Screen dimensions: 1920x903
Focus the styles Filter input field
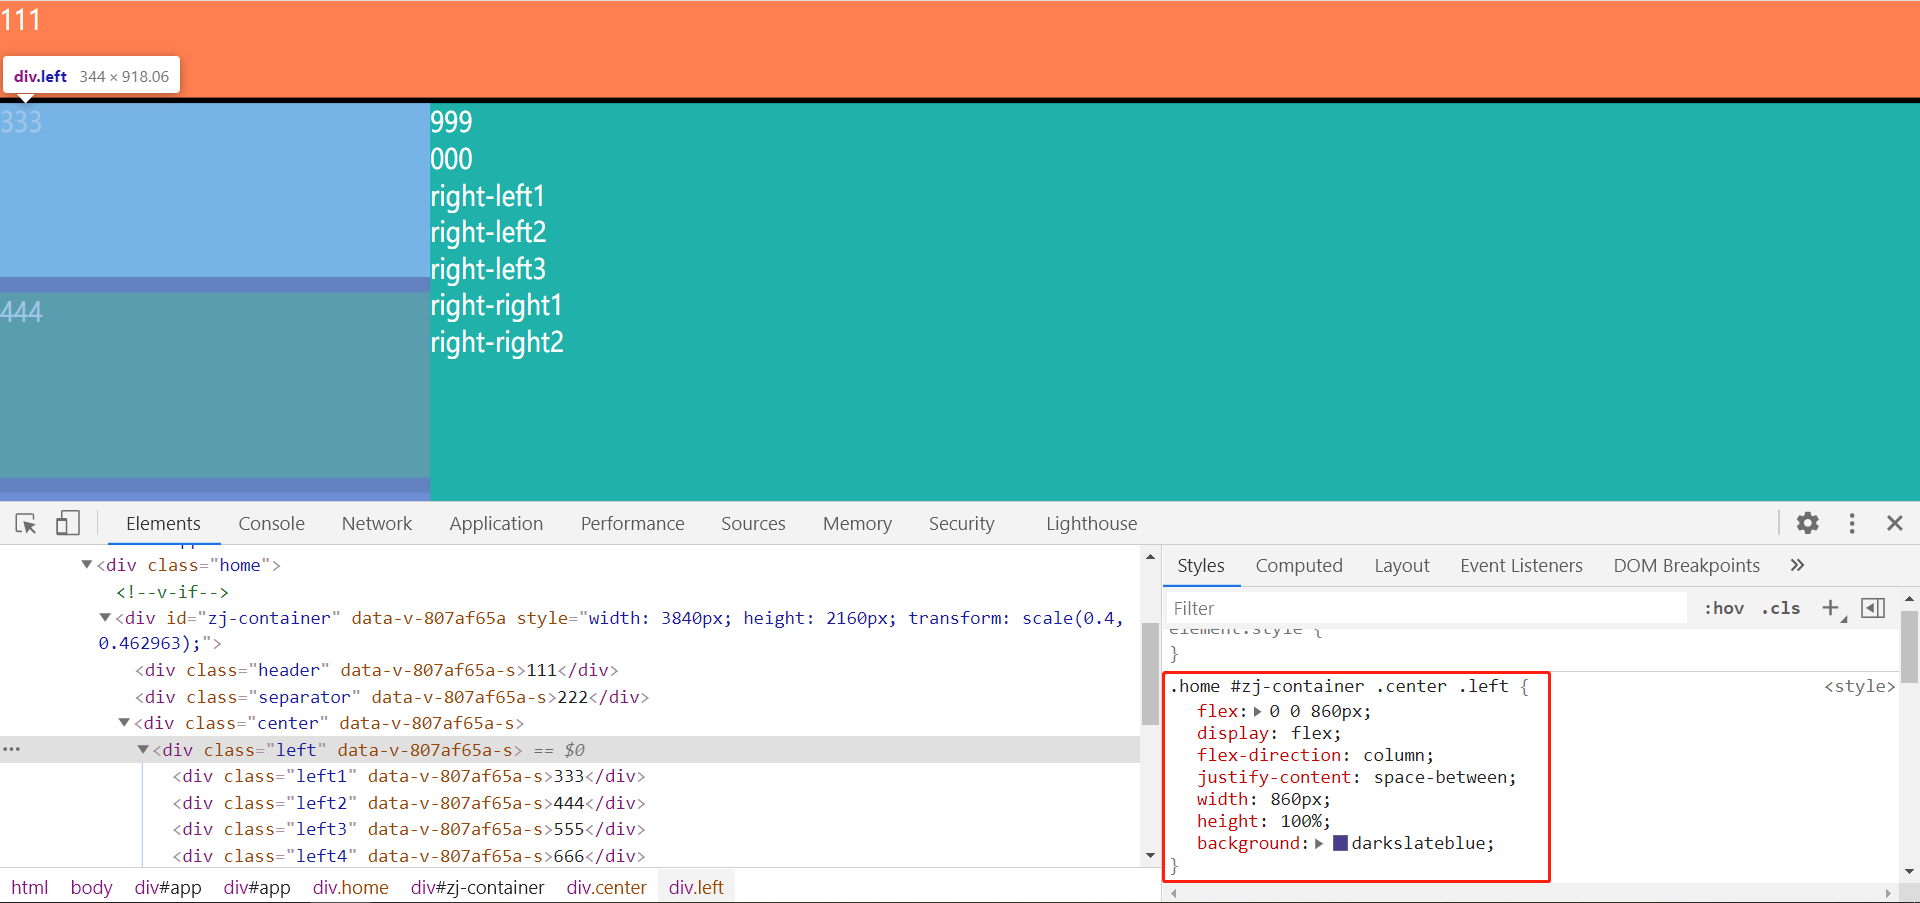1426,608
